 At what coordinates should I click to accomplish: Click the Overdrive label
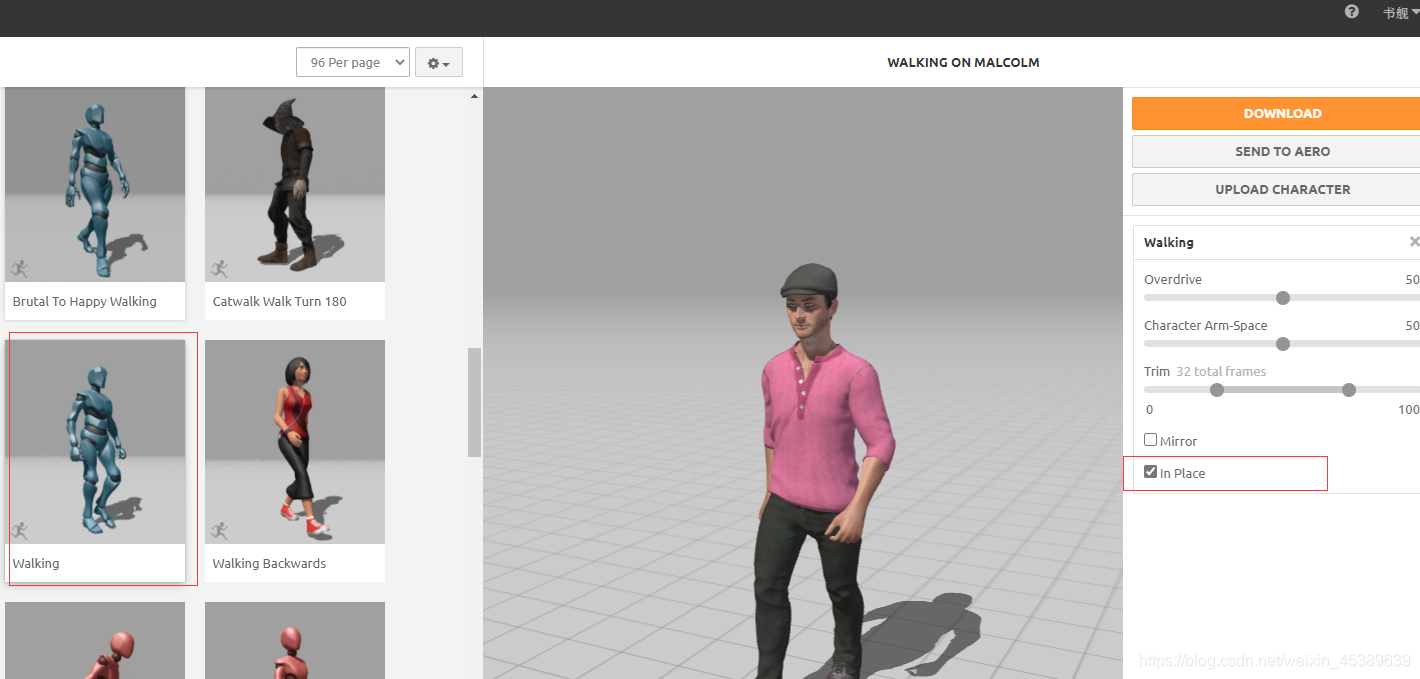click(x=1173, y=279)
